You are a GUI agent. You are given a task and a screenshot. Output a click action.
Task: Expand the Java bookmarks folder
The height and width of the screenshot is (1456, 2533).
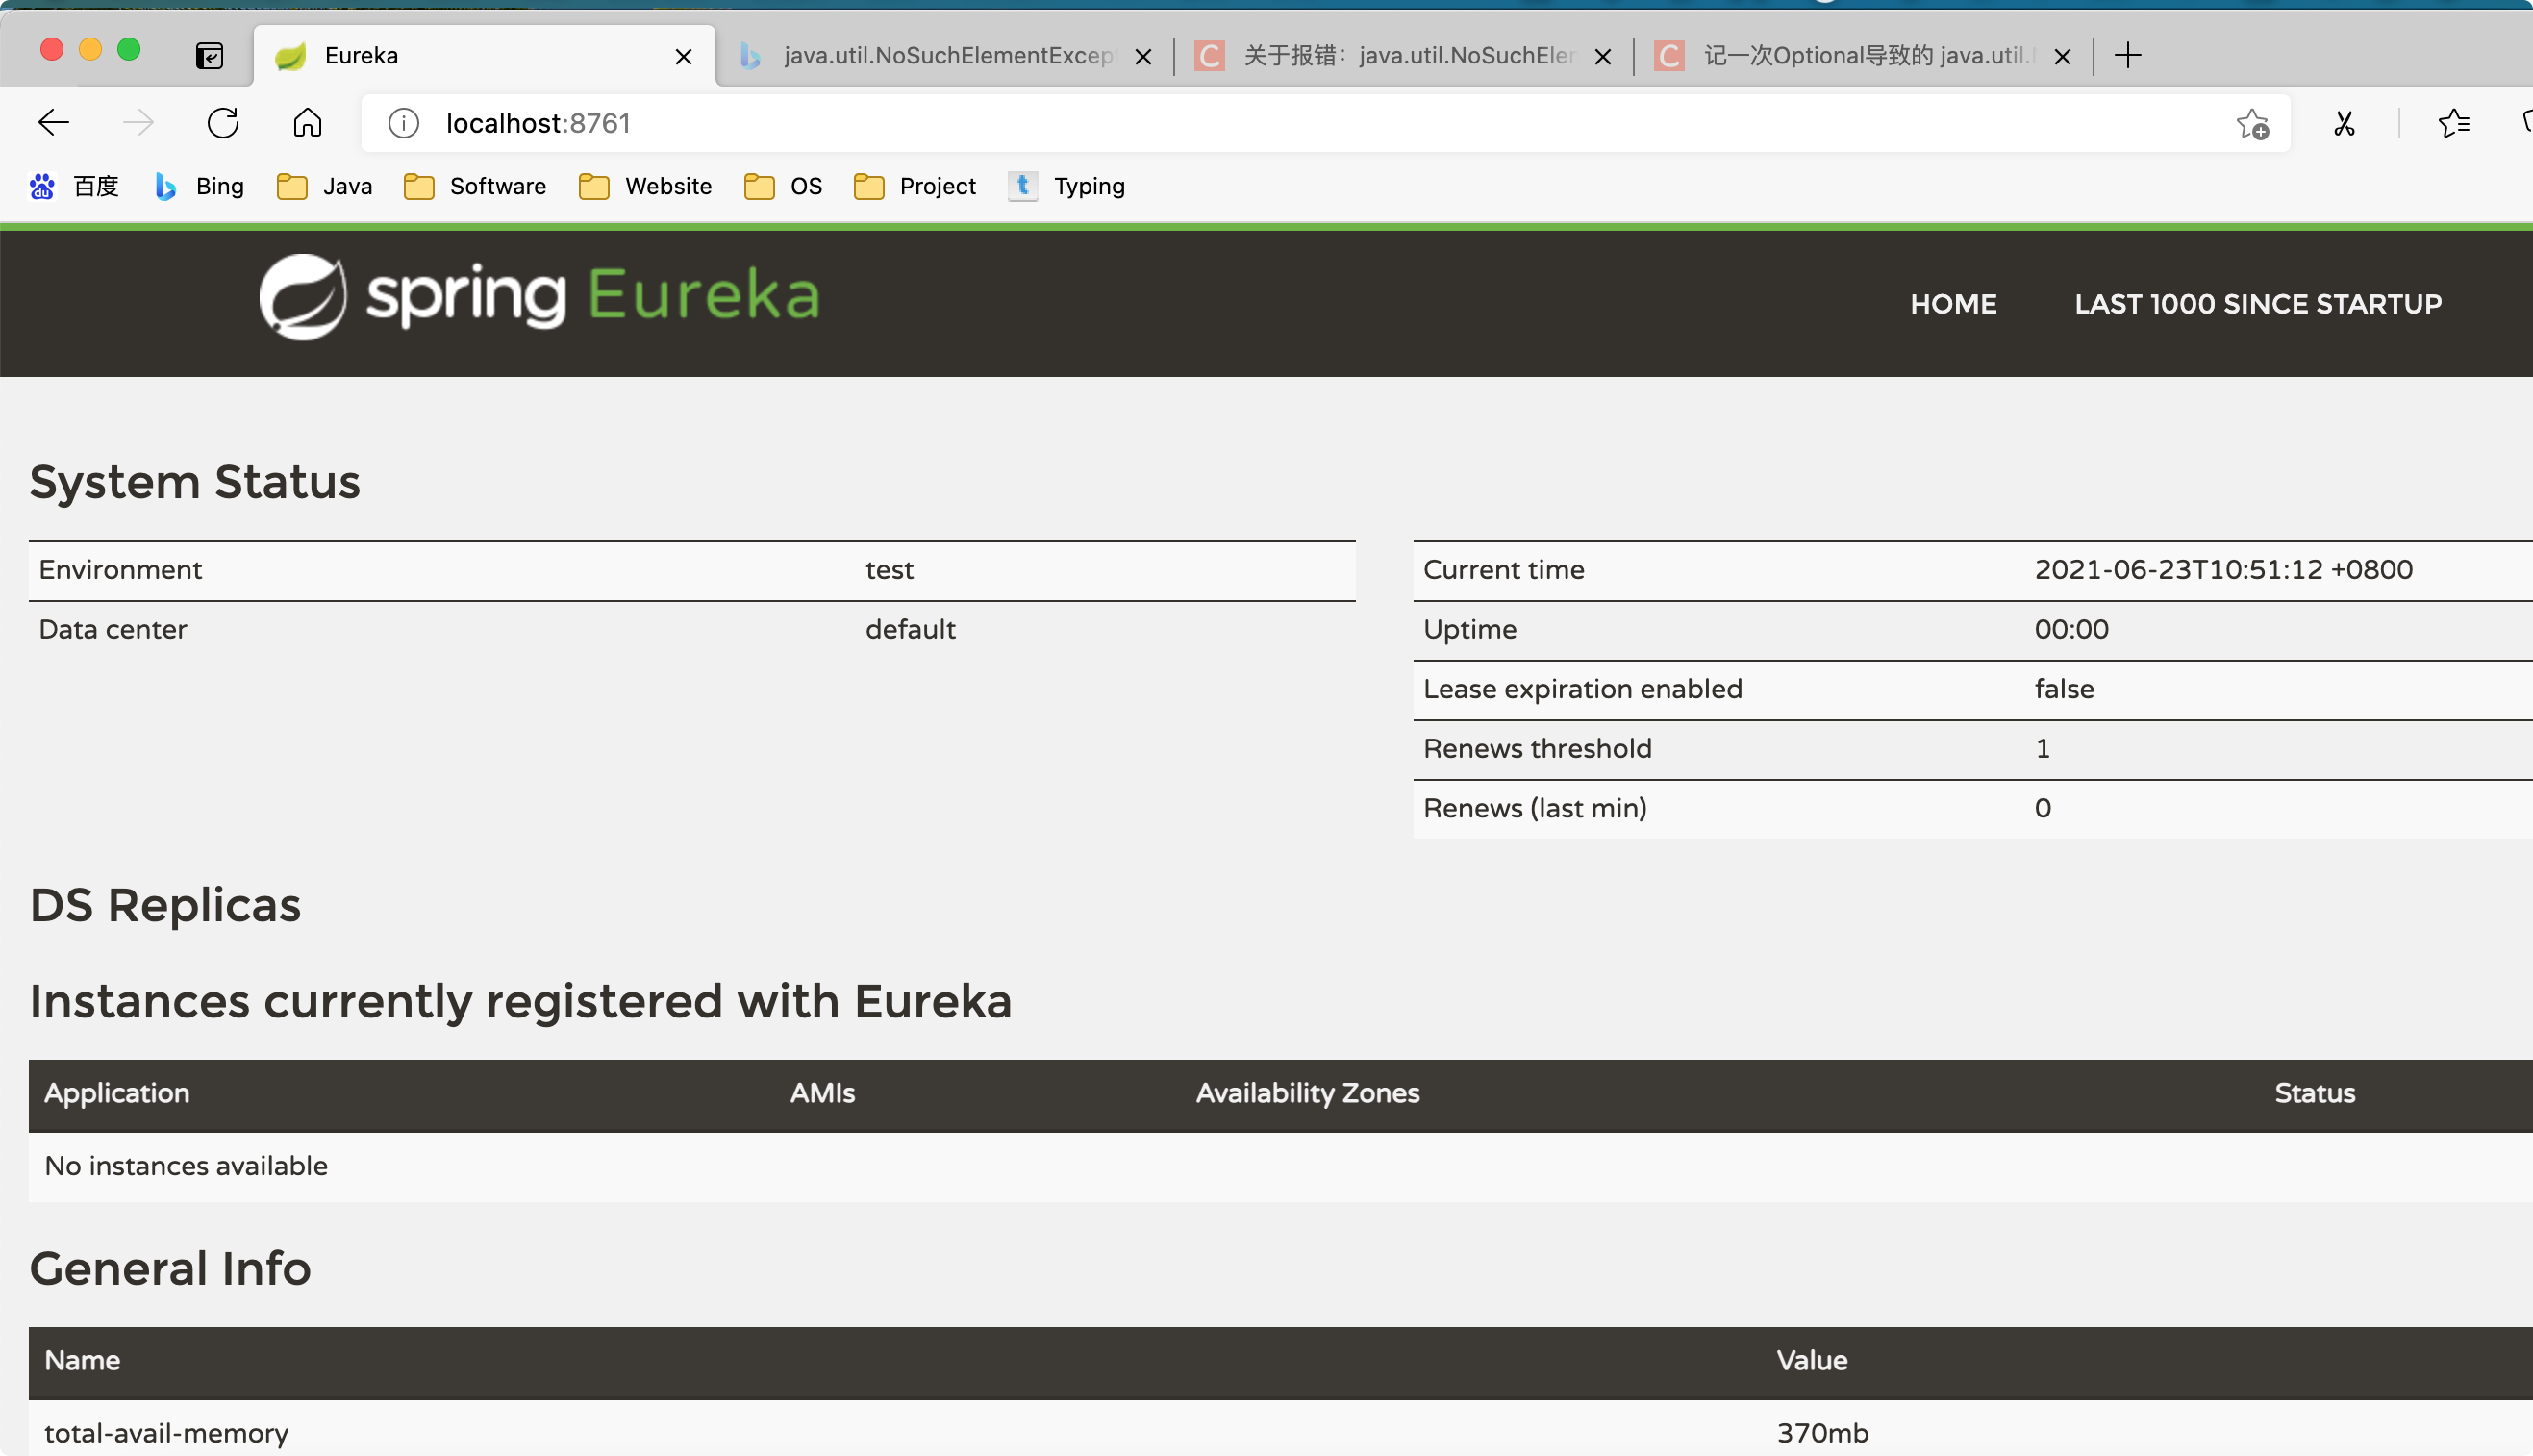point(325,187)
